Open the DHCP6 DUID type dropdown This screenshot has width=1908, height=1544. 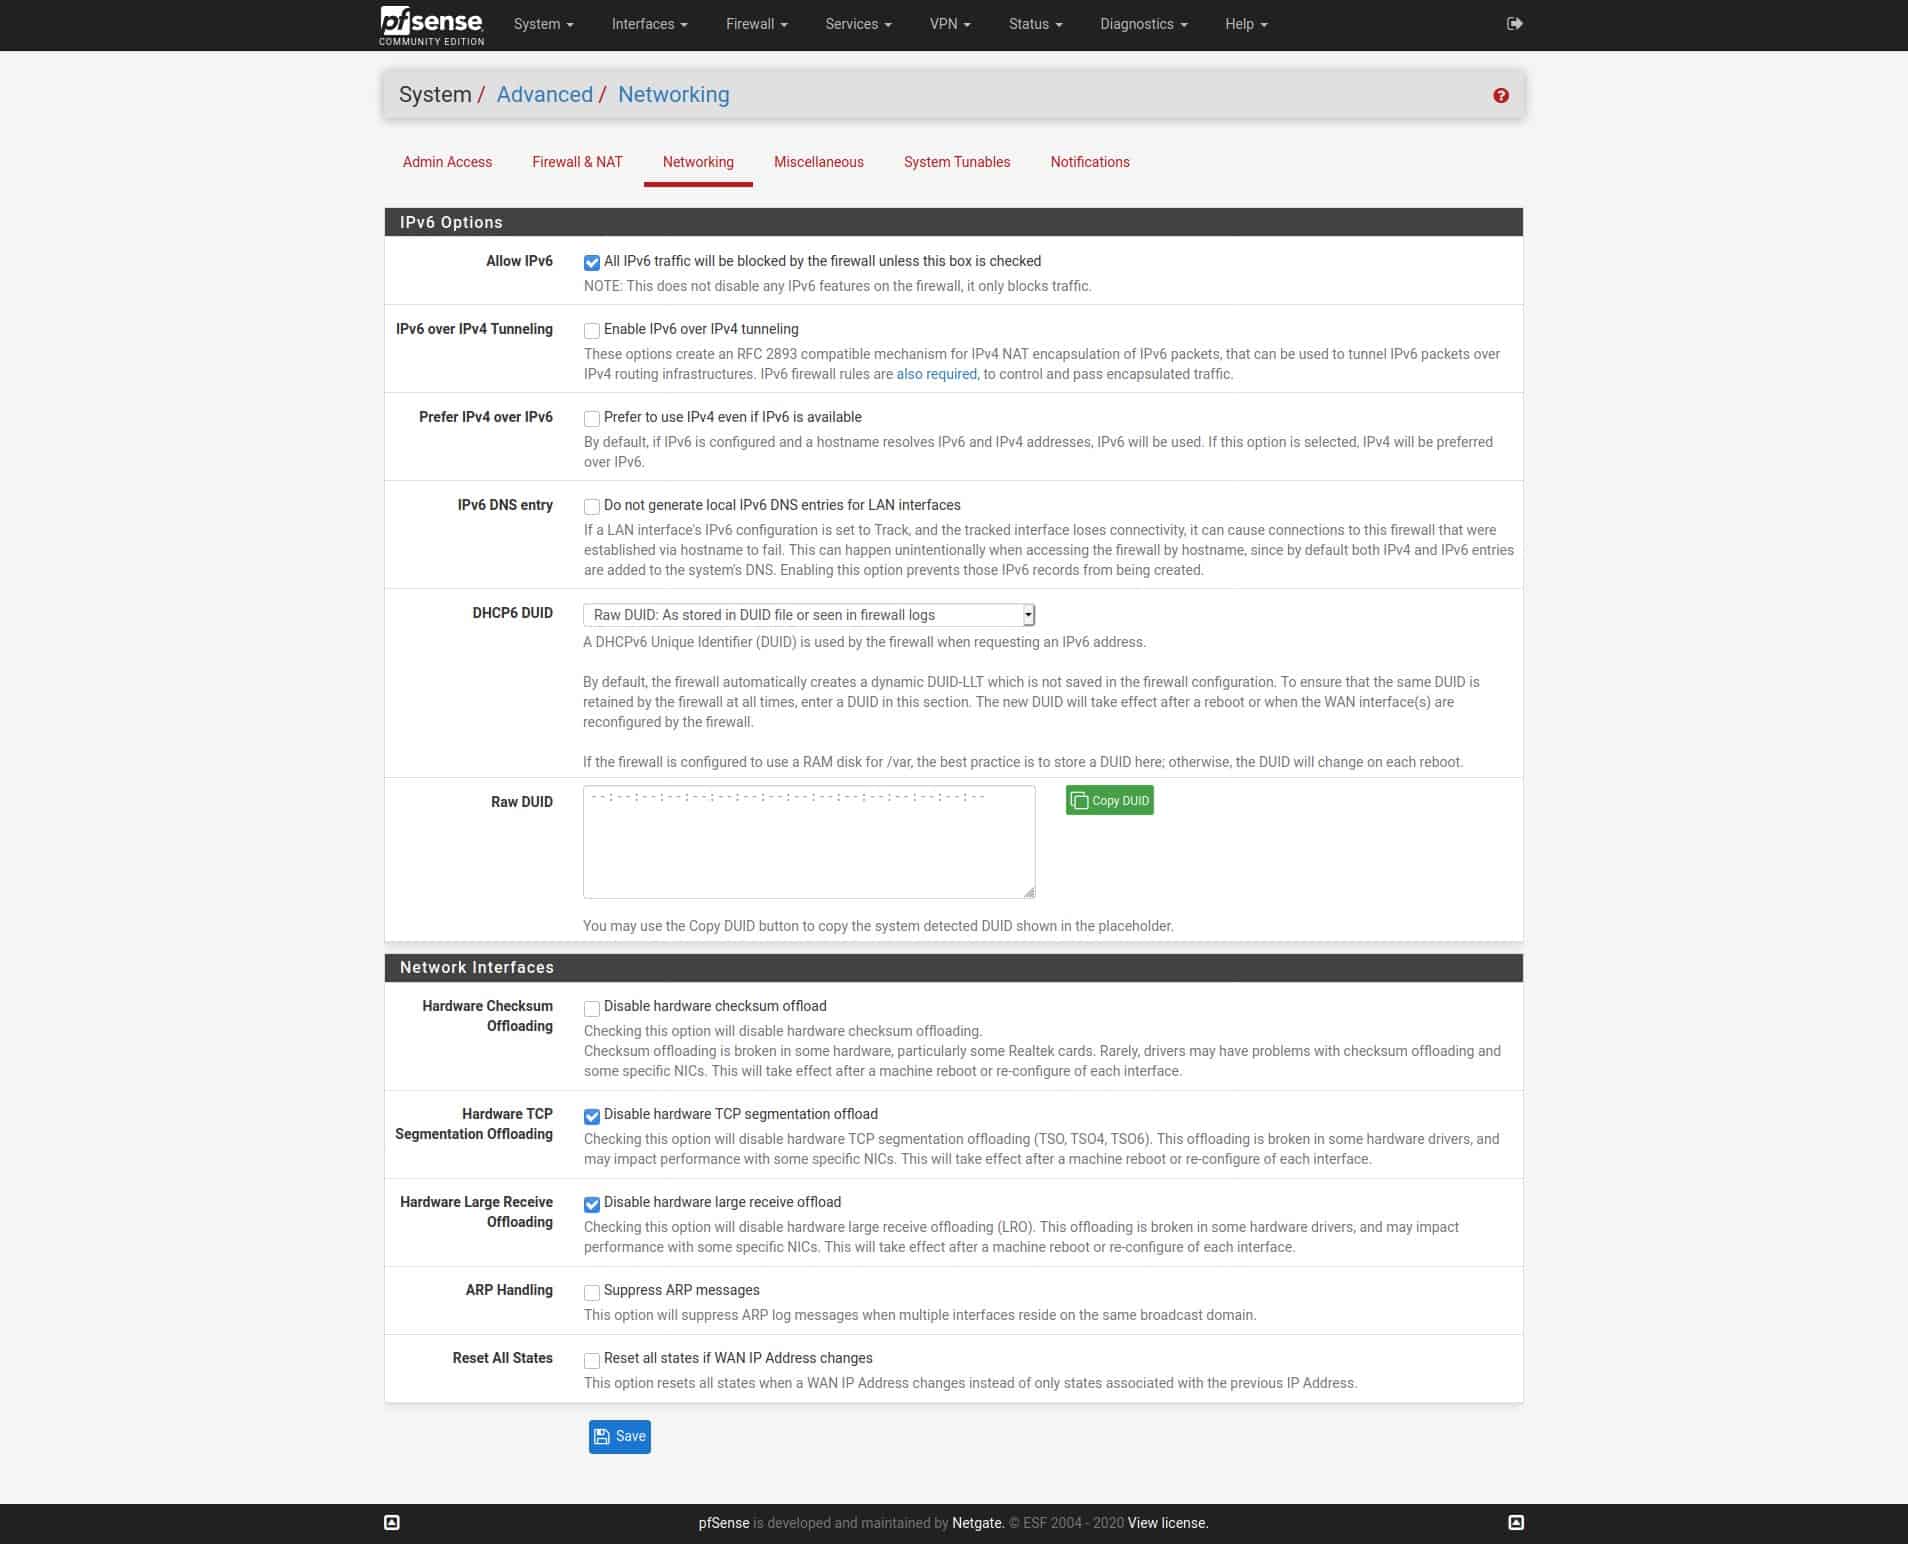click(809, 615)
